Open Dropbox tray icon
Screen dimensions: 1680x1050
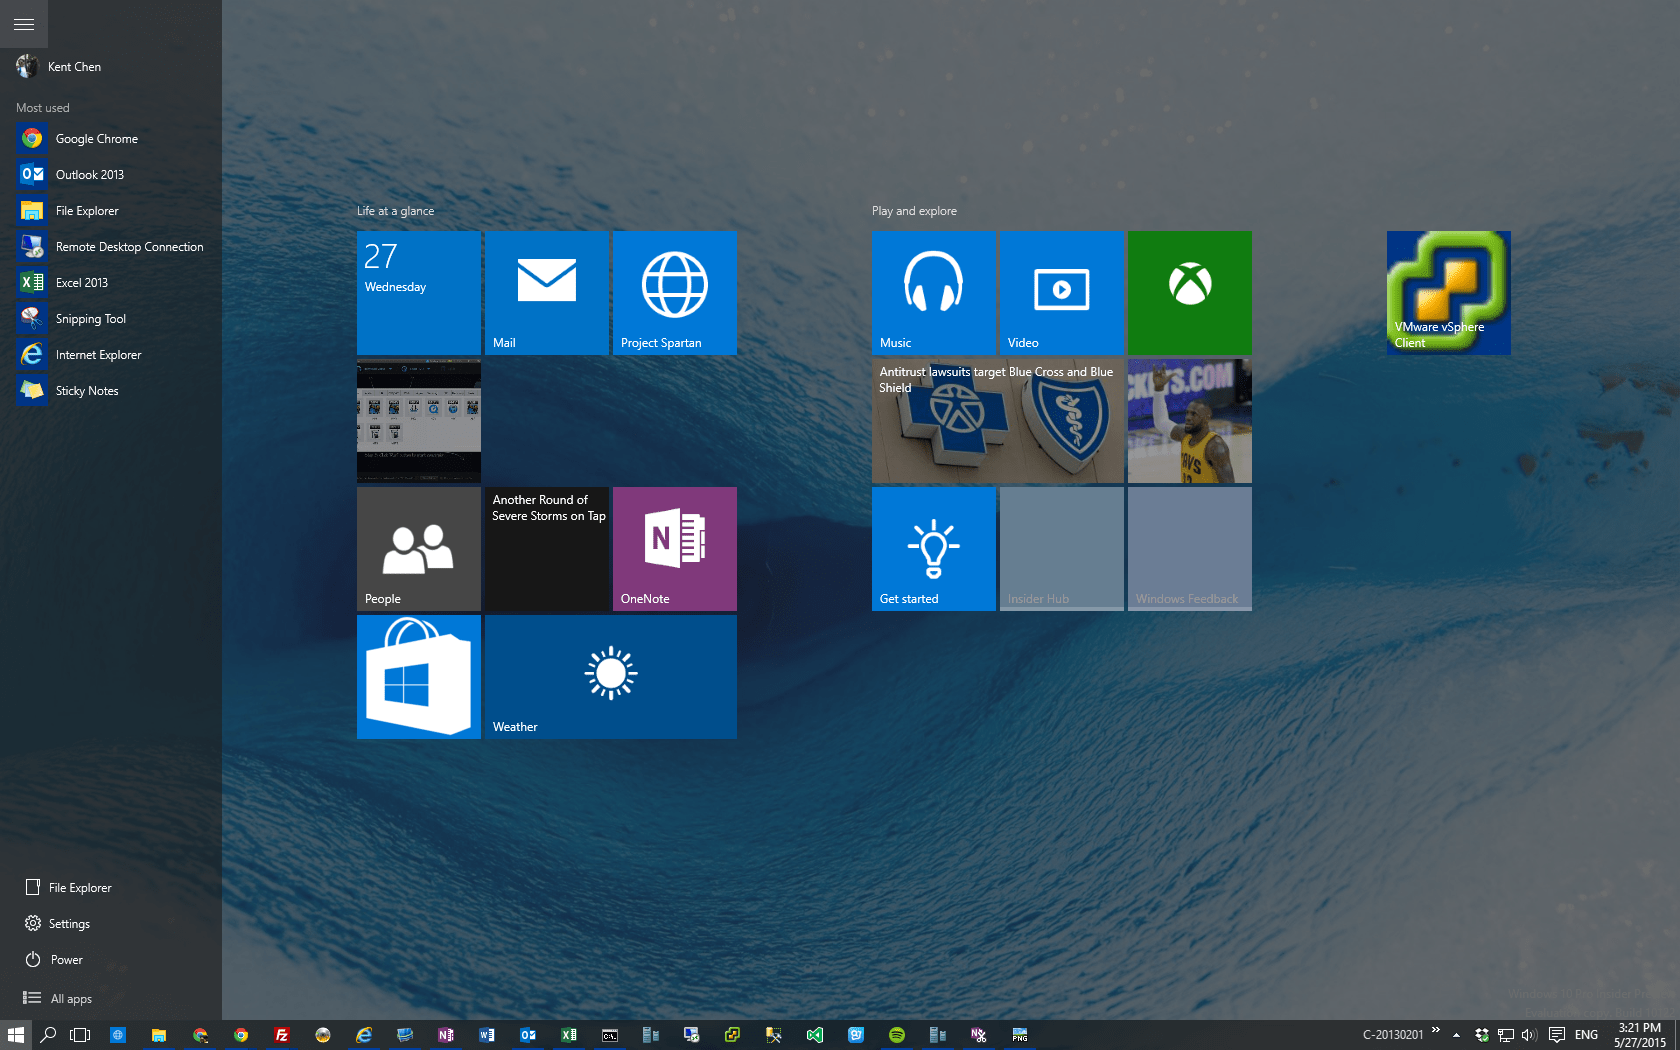pos(1482,1035)
